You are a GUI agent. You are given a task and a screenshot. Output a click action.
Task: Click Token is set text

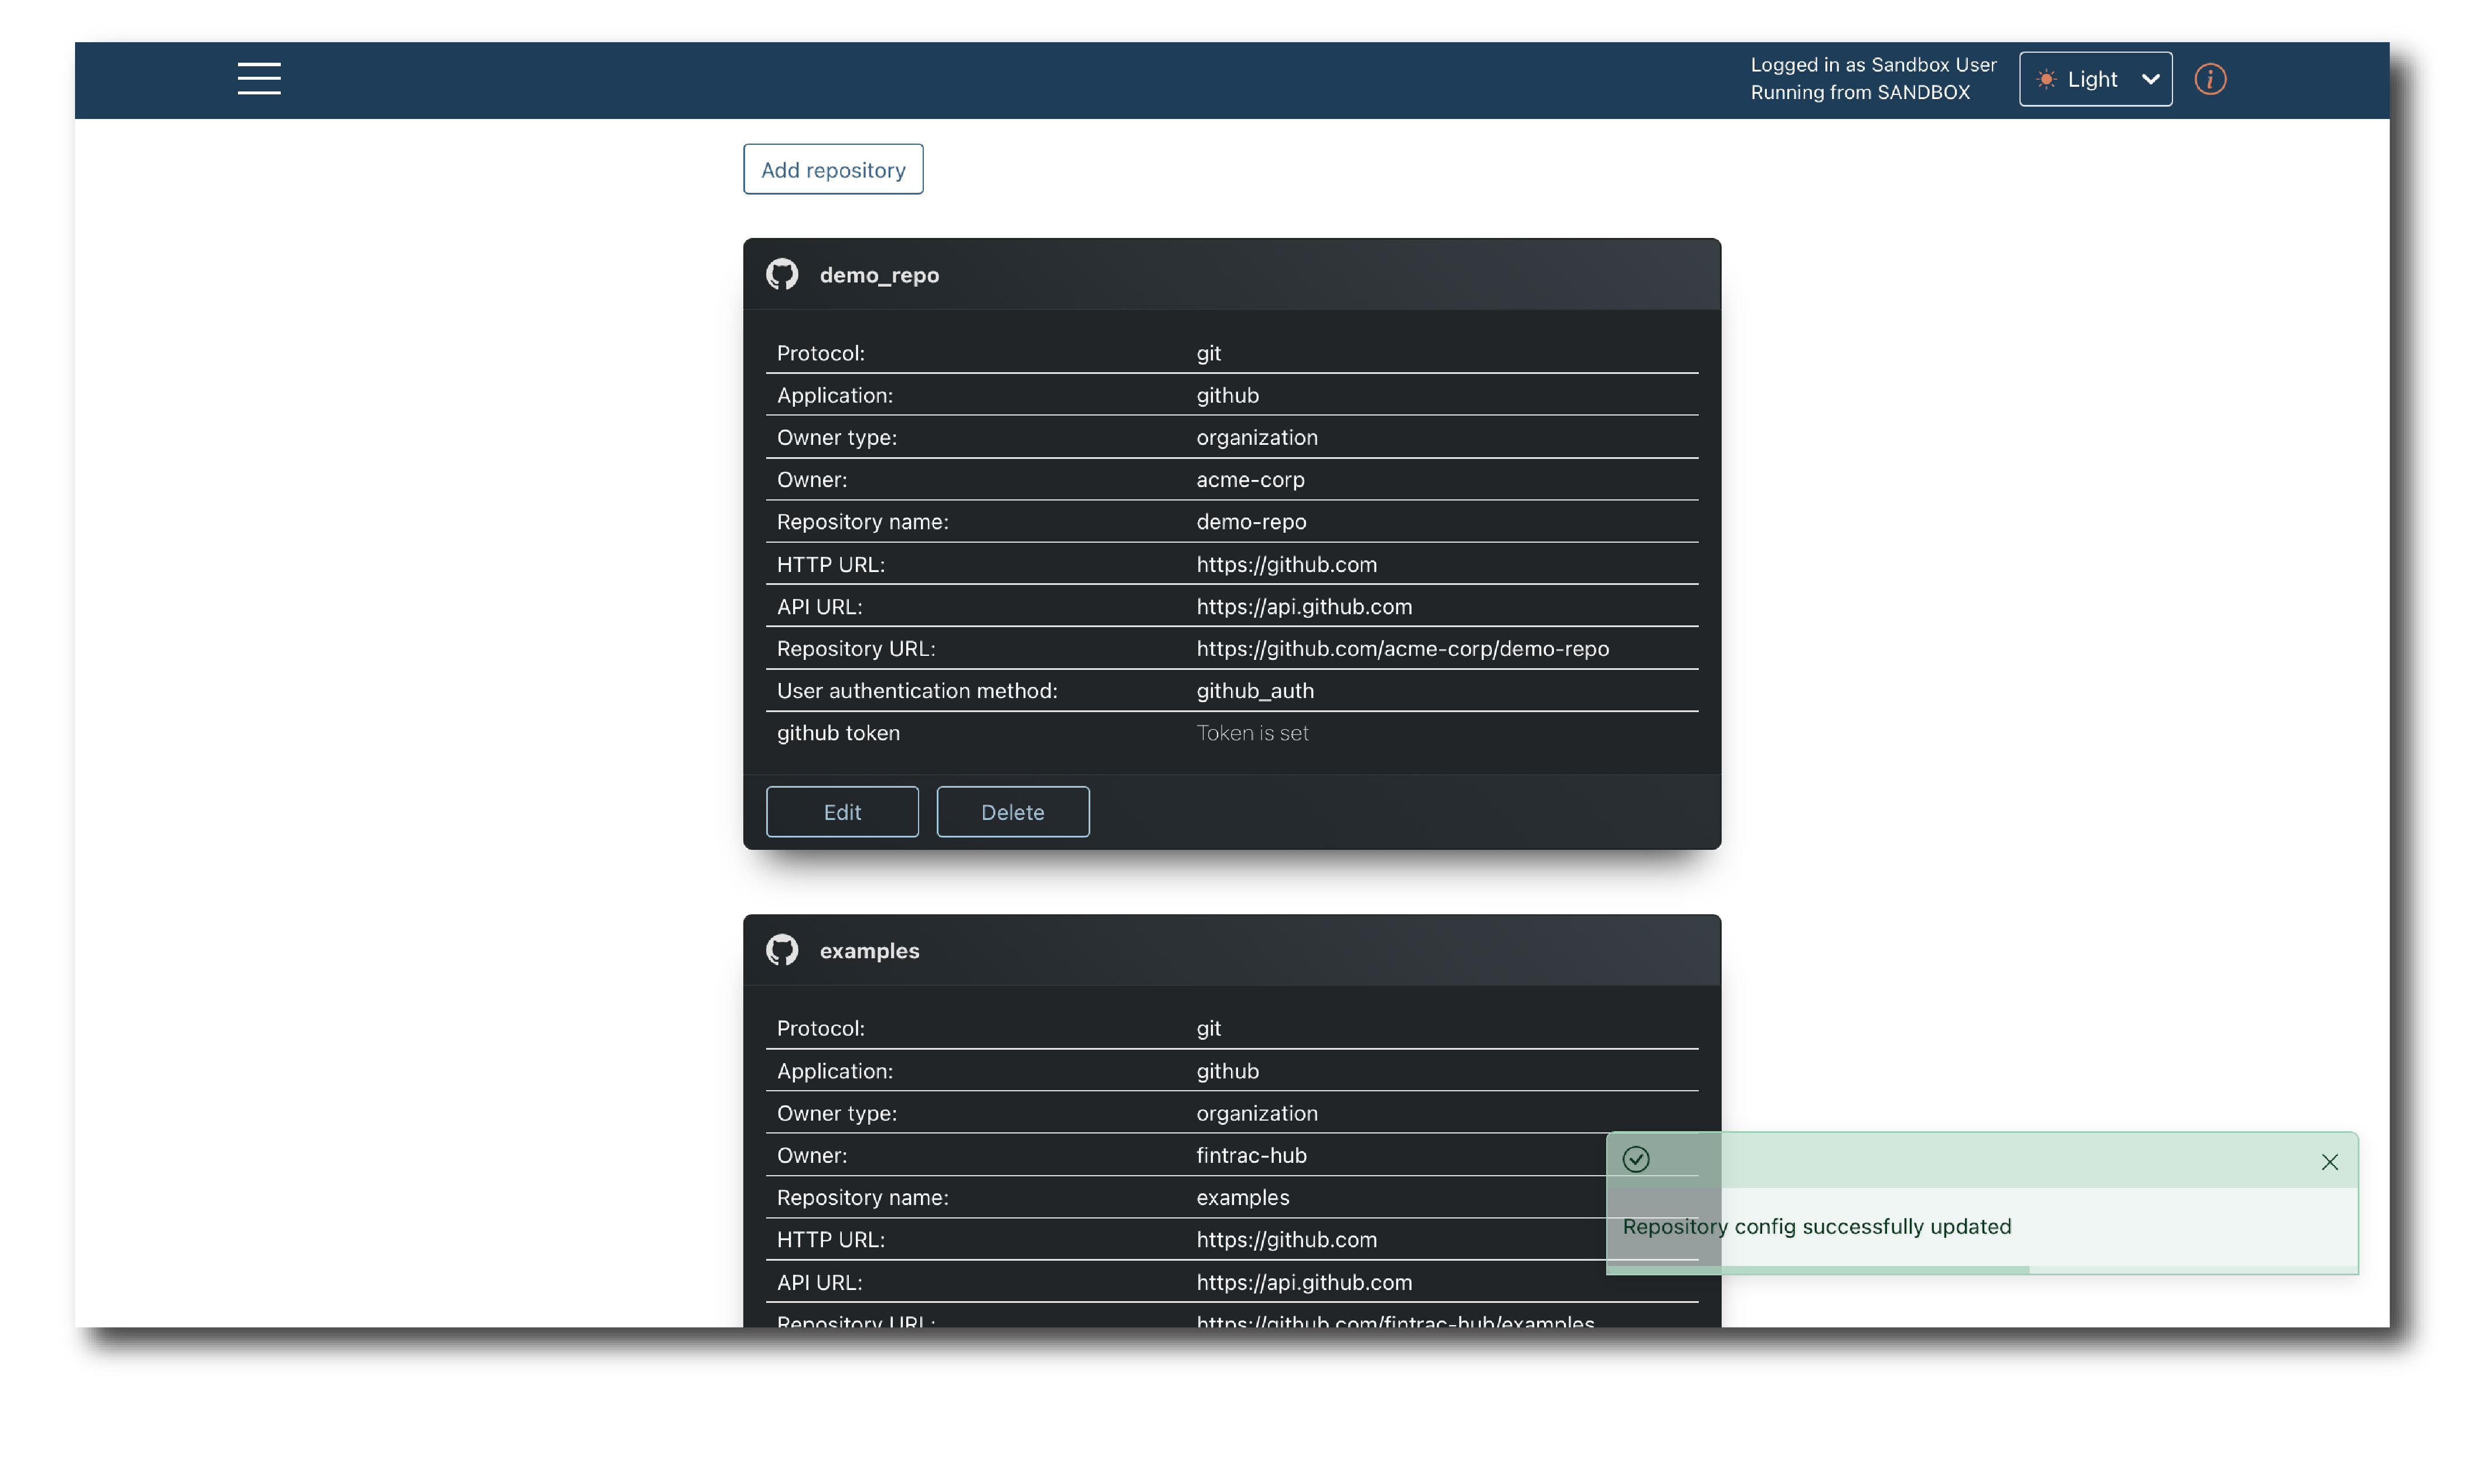tap(1252, 733)
